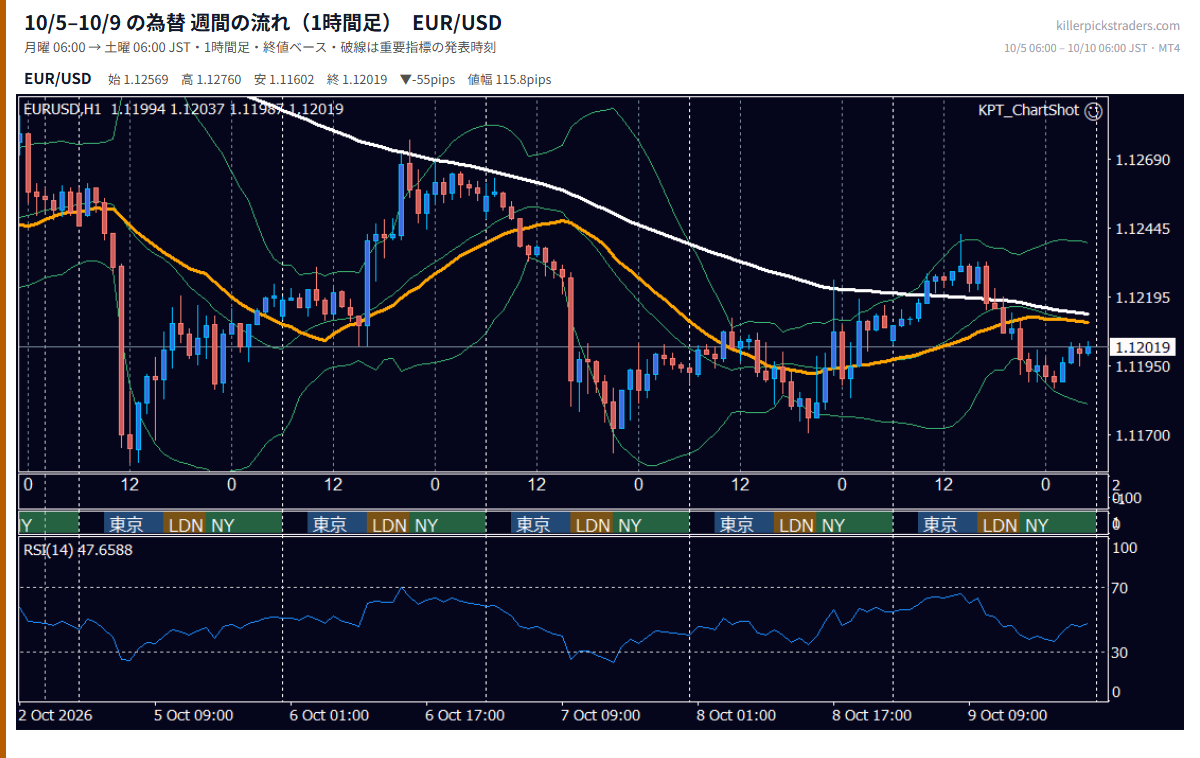Click the '9 Oct 09:00' time axis label
This screenshot has height=758, width=1200.
1008,715
